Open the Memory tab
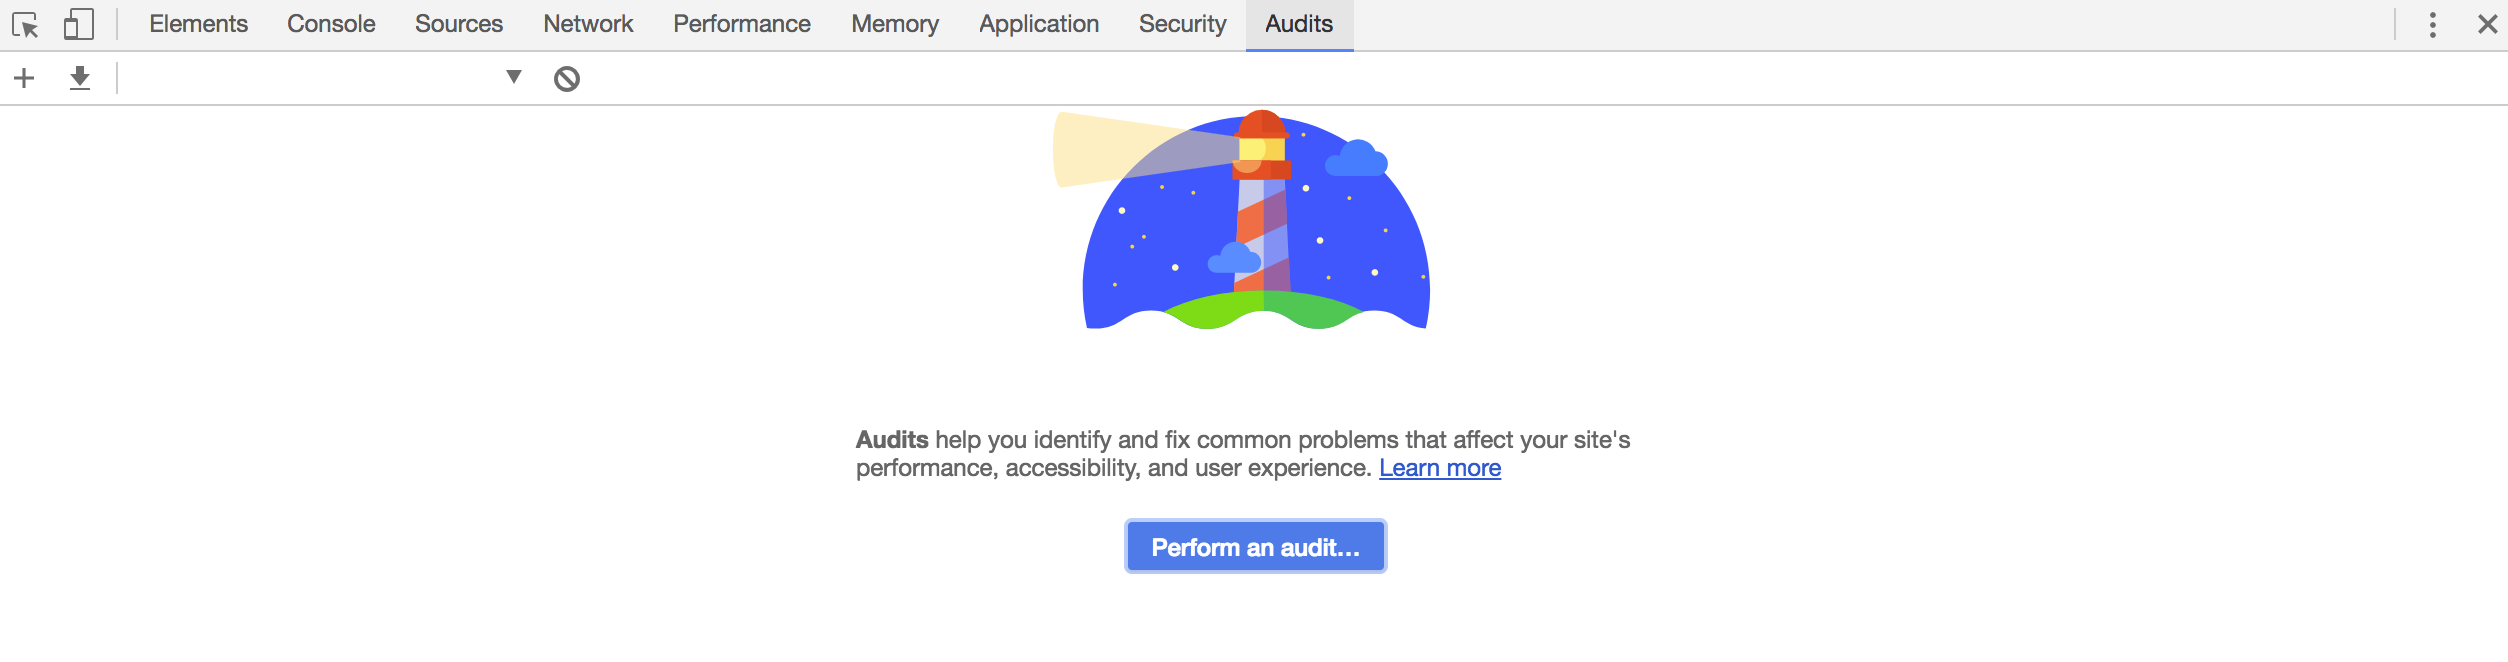2508x662 pixels. [895, 24]
